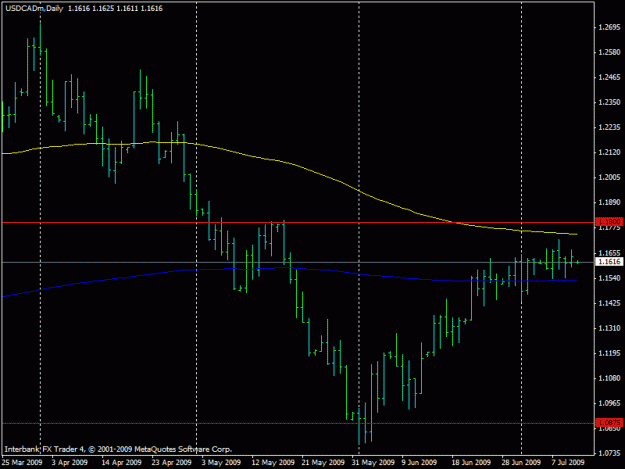Click the price scale value 1.1425
The image size is (625, 469).
(610, 303)
